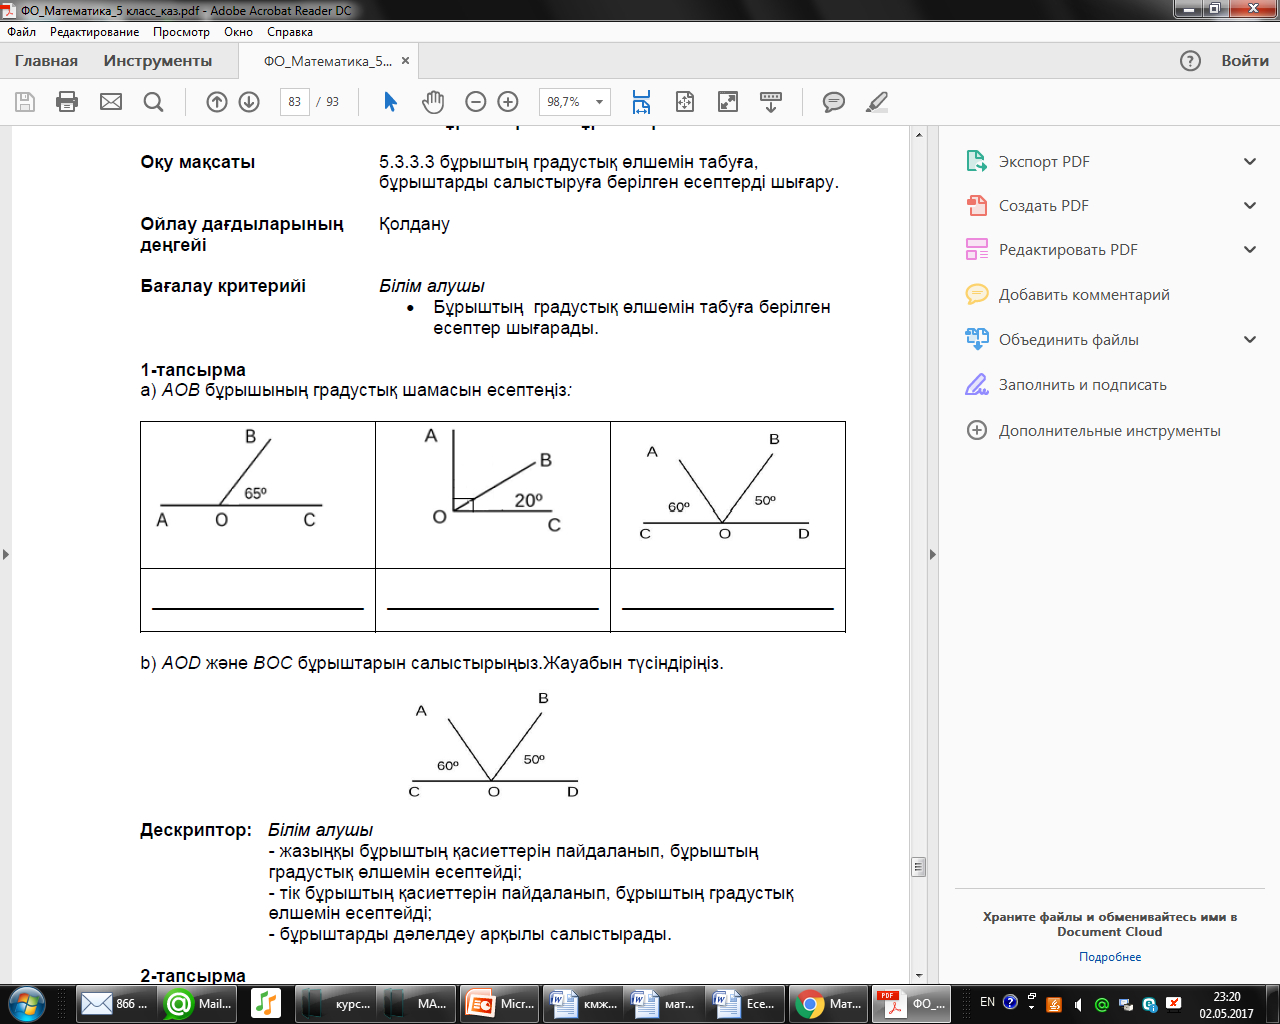
Task: Select the arrow Selection tool
Action: (x=390, y=102)
